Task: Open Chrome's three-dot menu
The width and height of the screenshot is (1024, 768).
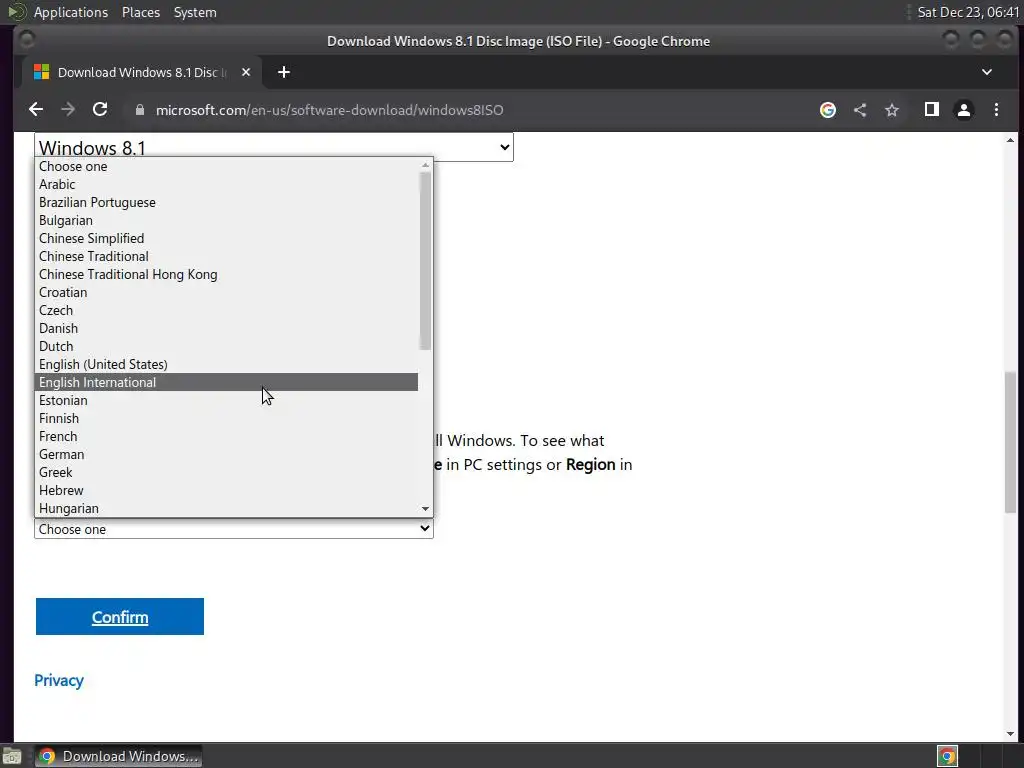Action: point(997,110)
